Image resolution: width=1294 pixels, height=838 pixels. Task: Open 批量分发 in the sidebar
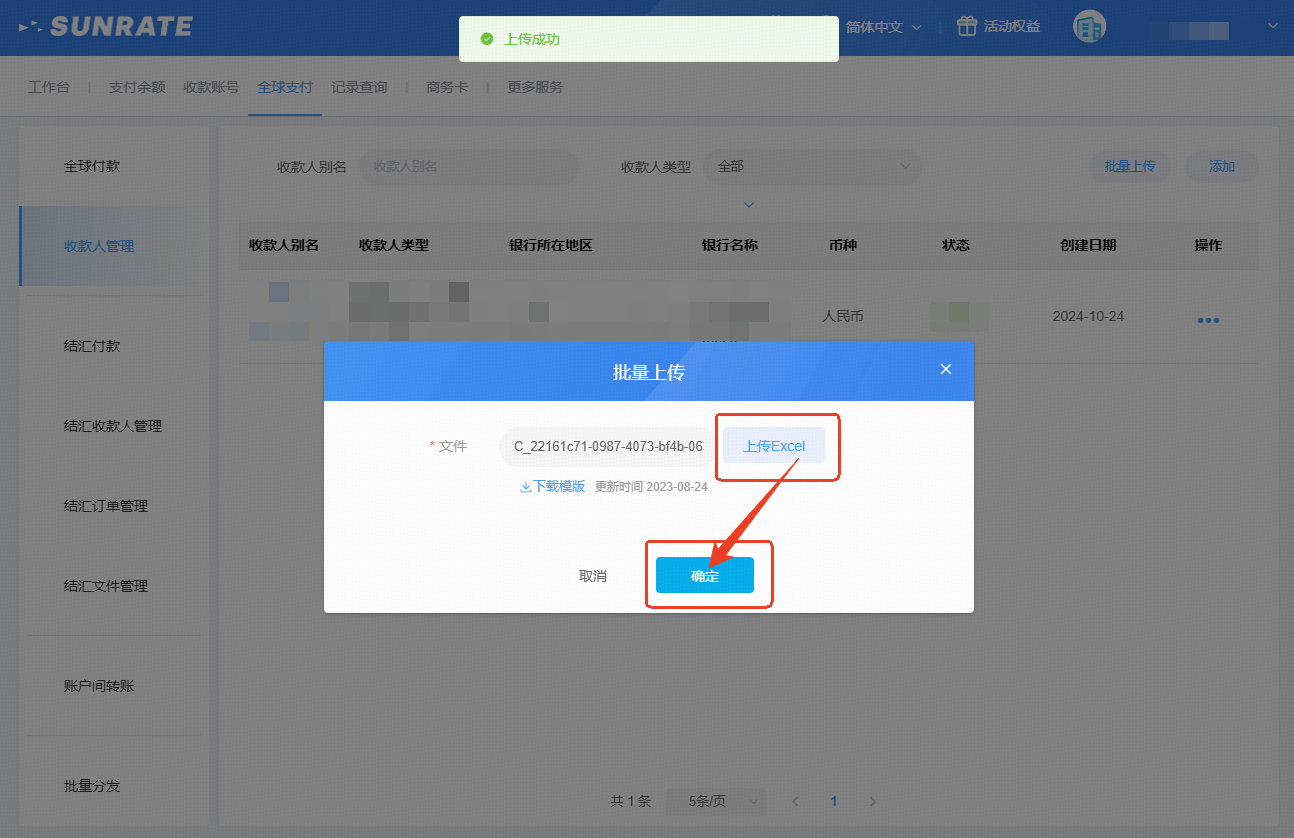point(92,786)
